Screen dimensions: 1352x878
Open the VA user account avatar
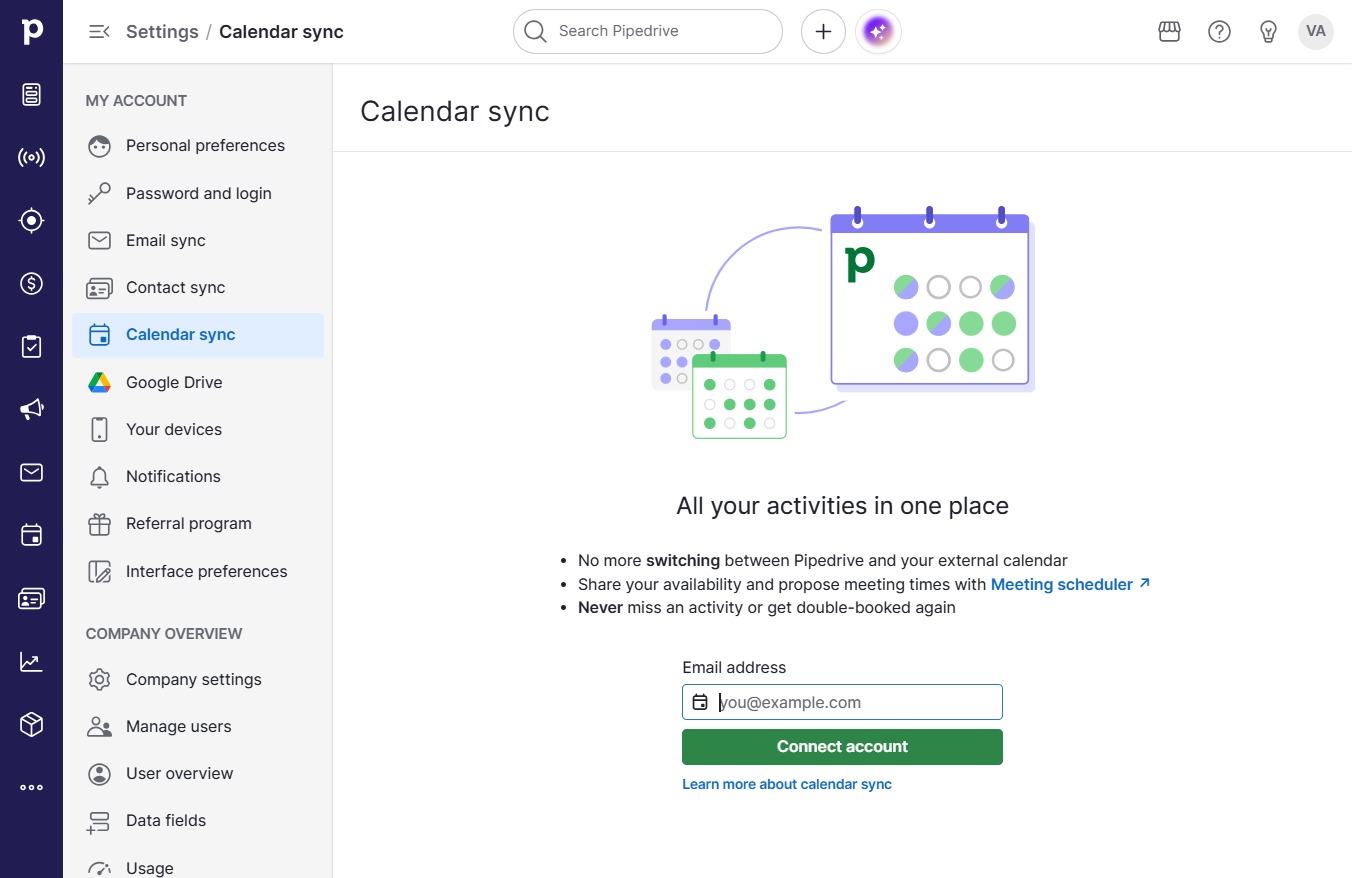coord(1316,32)
